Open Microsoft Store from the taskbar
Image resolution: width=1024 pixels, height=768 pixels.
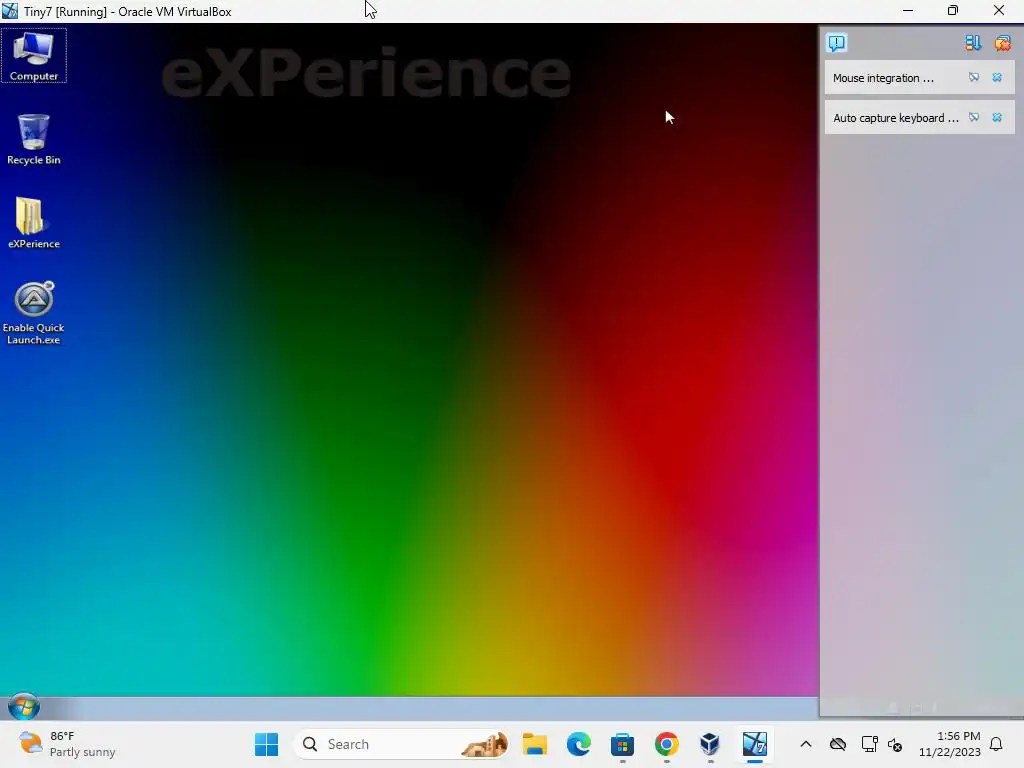point(622,744)
